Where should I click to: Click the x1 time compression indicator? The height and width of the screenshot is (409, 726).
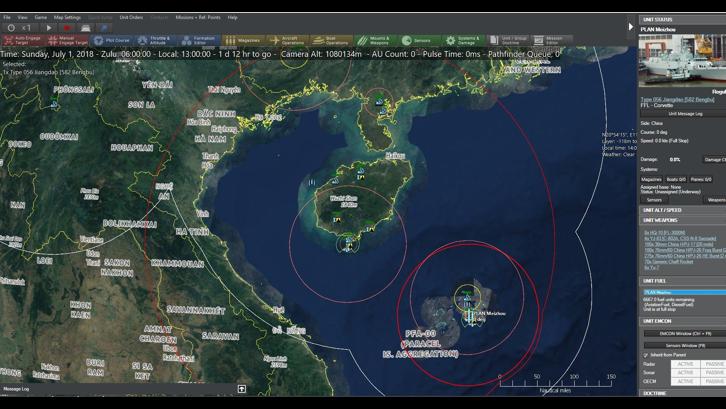tap(26, 28)
